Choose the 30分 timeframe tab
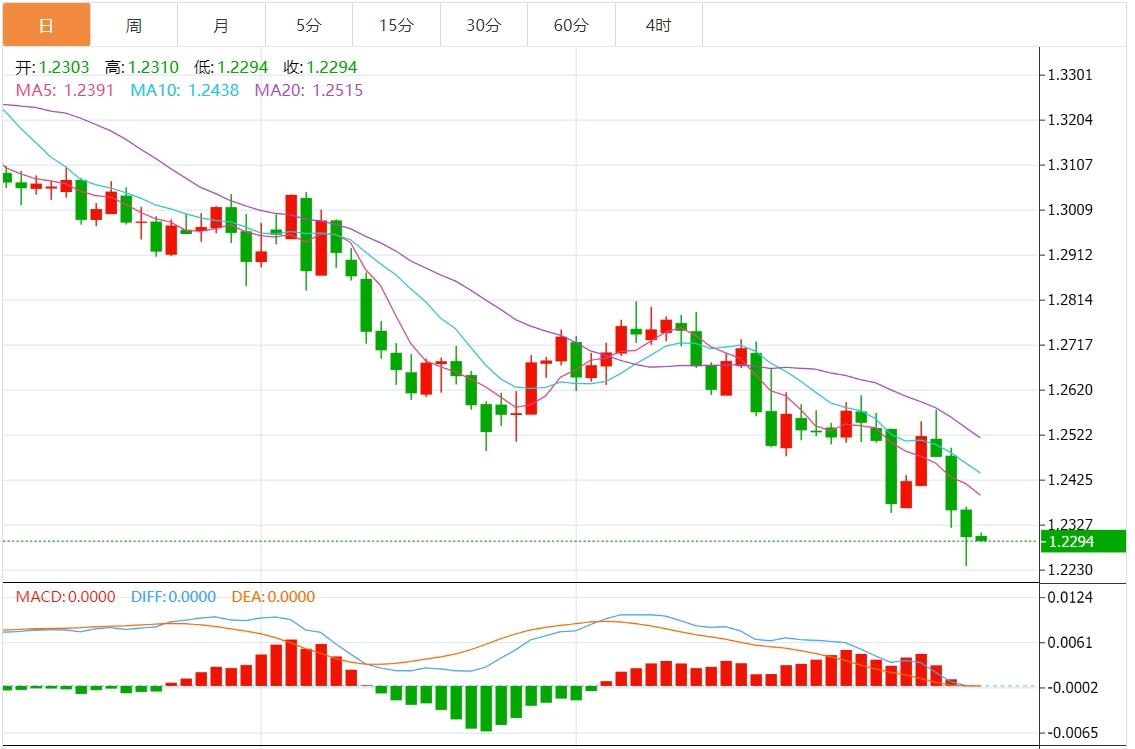1135x749 pixels. (x=484, y=25)
